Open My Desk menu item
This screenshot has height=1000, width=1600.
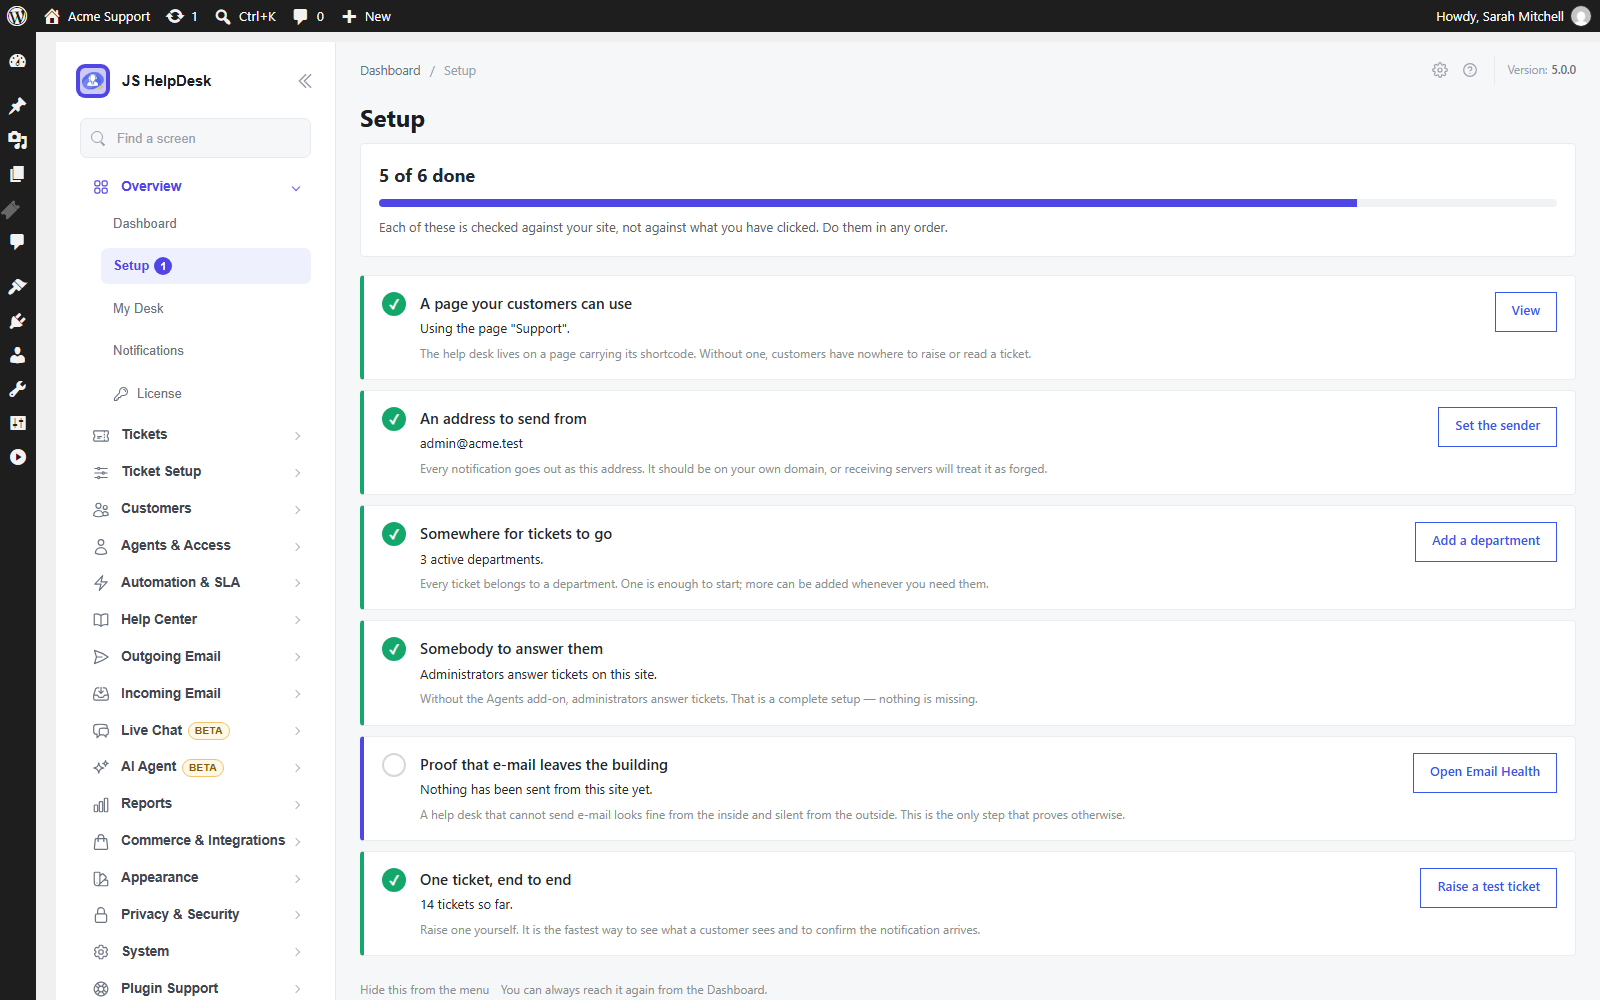138,309
